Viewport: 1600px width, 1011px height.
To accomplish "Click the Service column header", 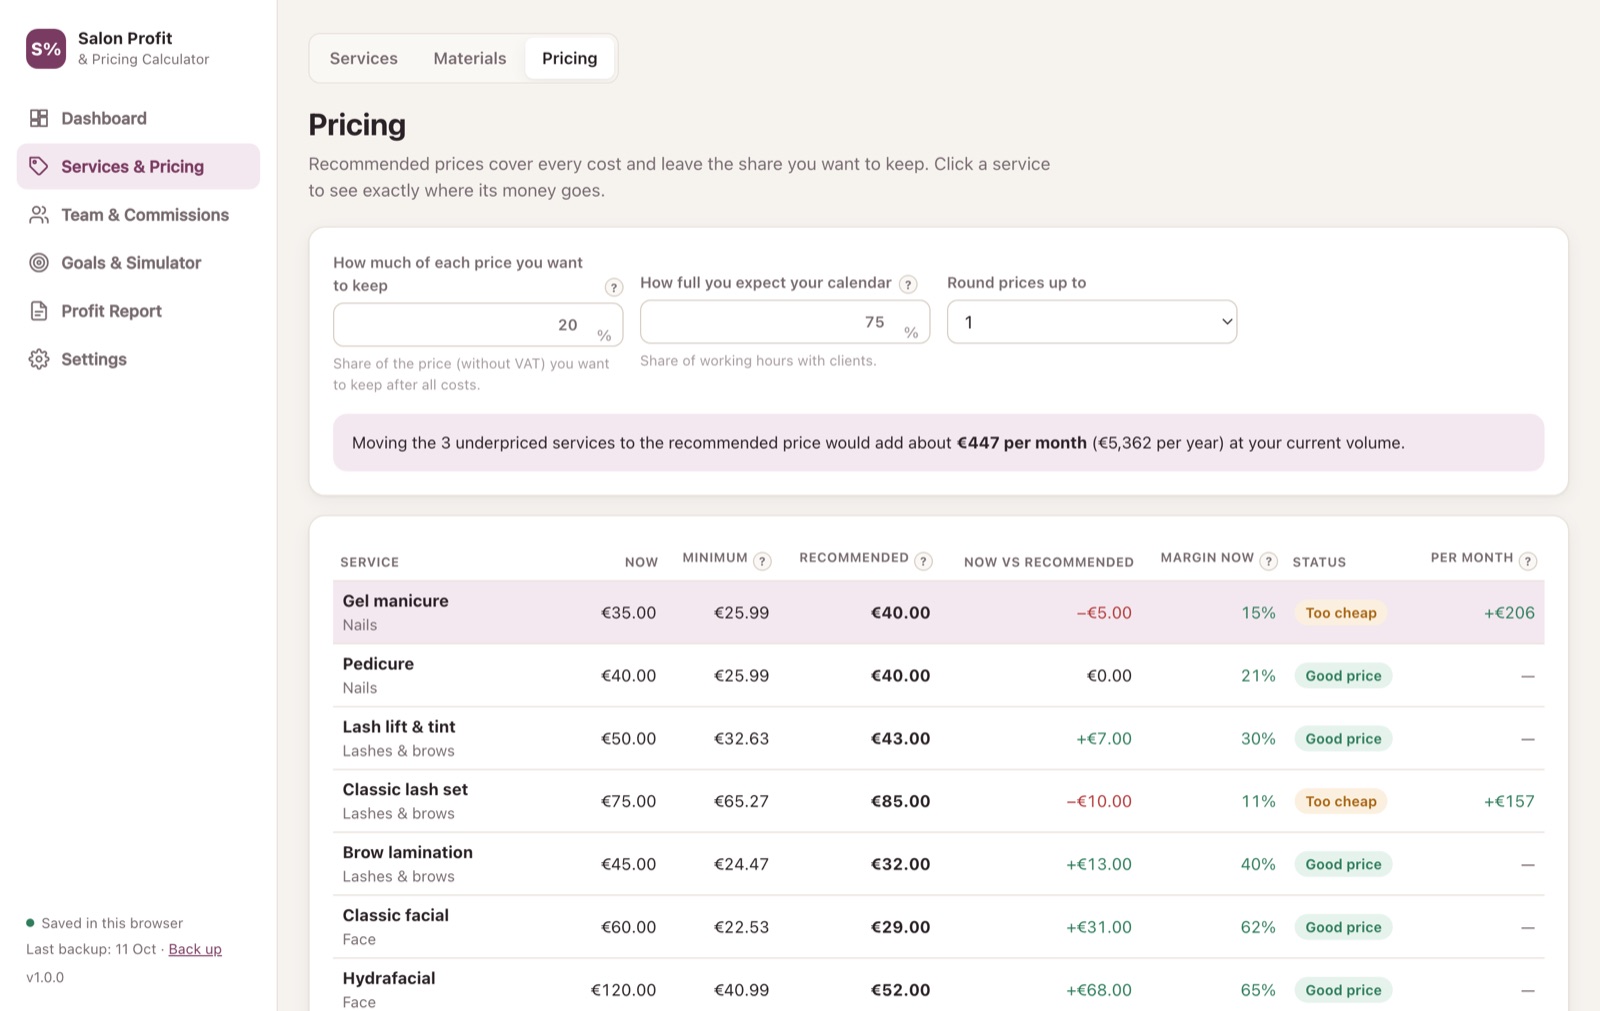I will pos(369,562).
